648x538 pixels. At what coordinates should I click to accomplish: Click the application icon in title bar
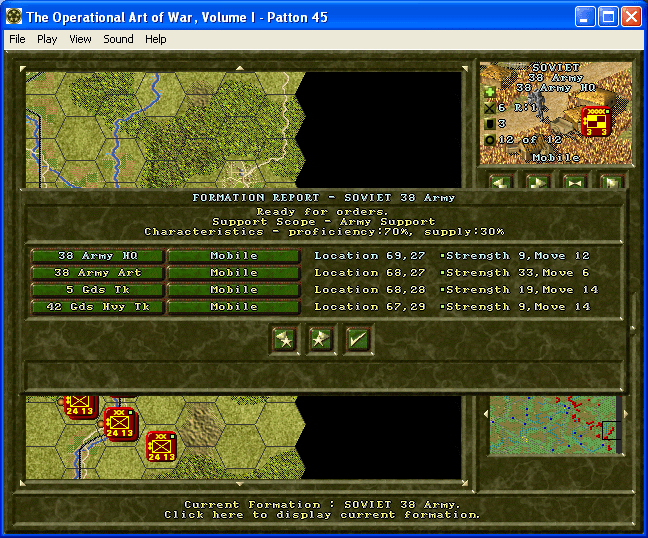tap(14, 17)
